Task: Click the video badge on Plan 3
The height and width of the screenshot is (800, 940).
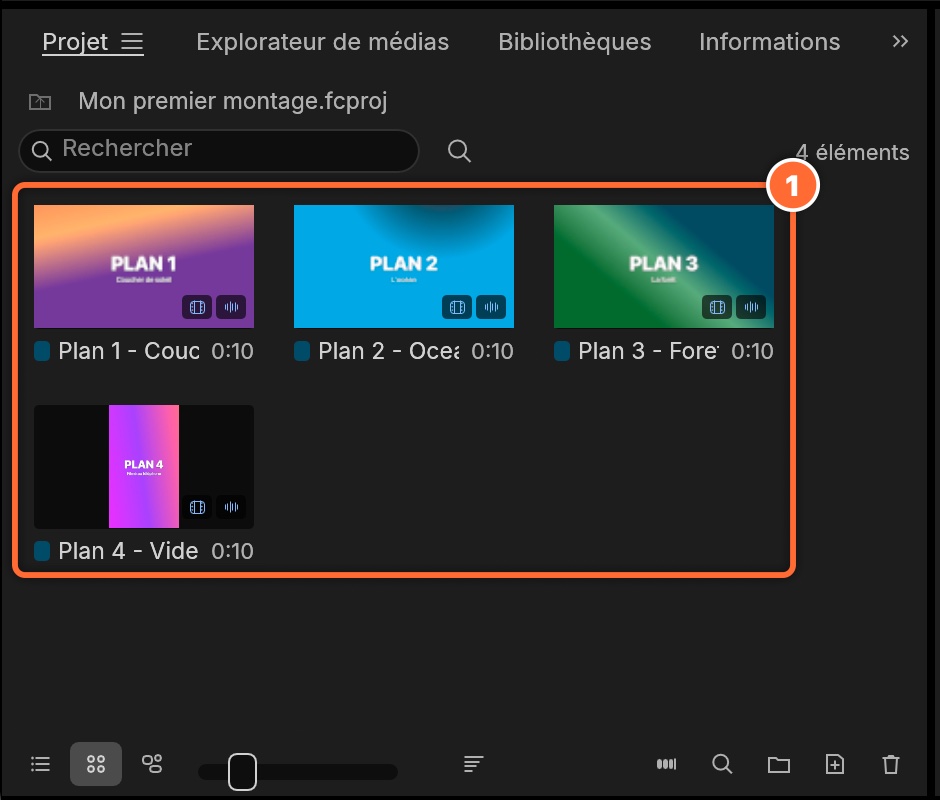Action: click(x=717, y=308)
